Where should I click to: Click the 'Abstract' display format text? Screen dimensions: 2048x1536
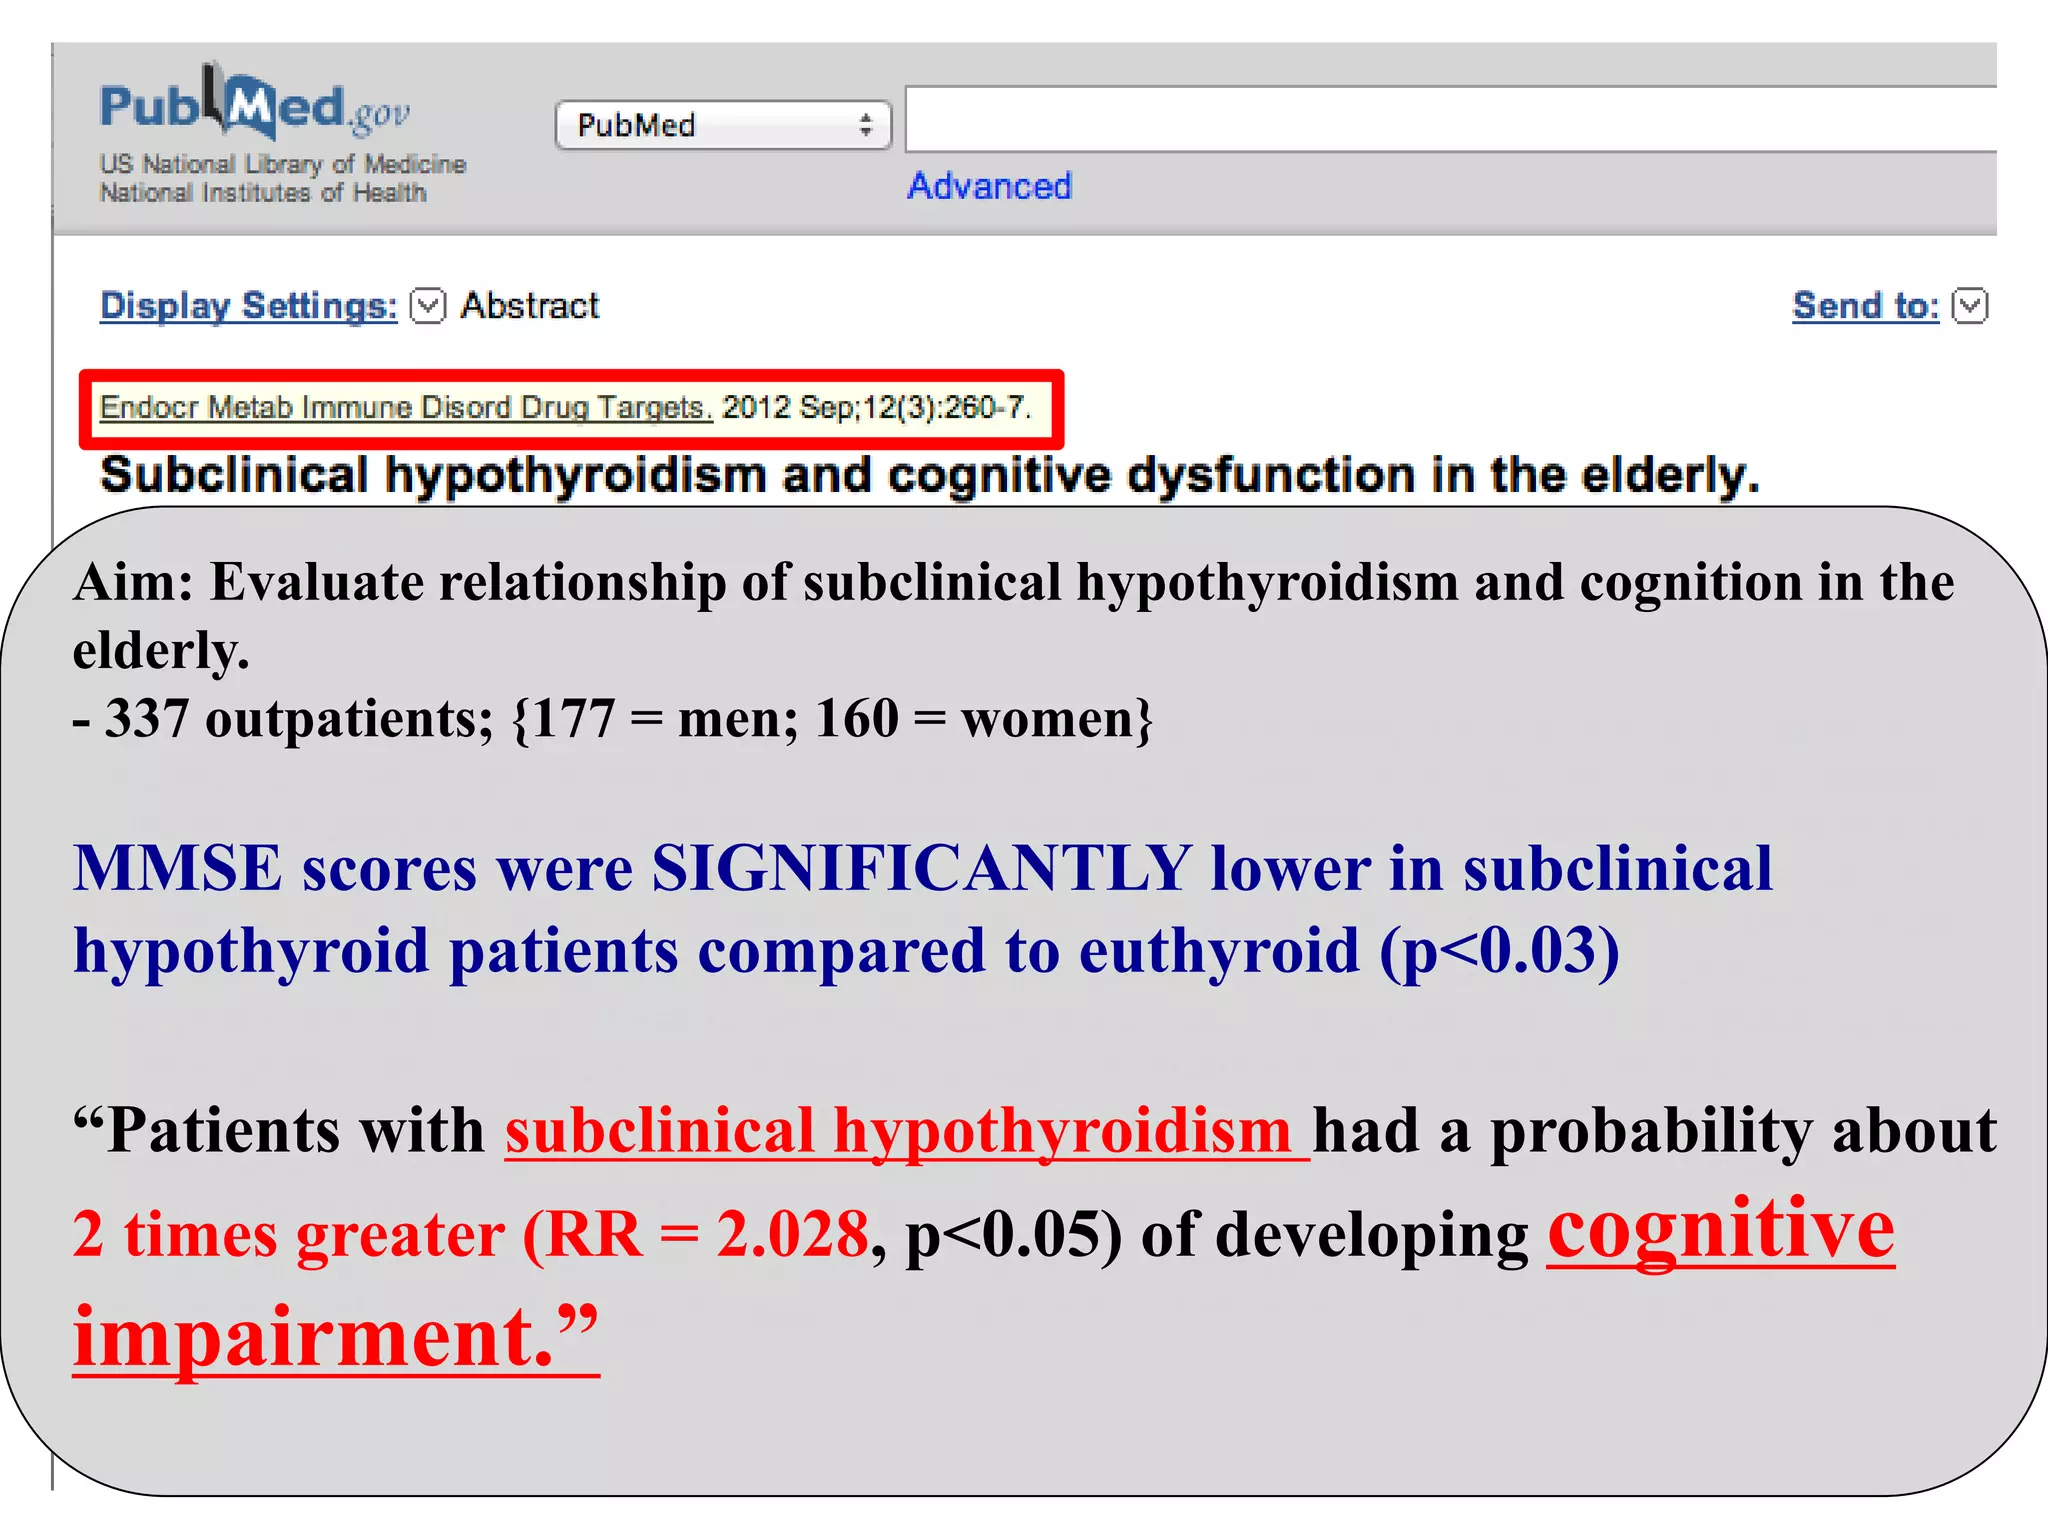(x=529, y=306)
